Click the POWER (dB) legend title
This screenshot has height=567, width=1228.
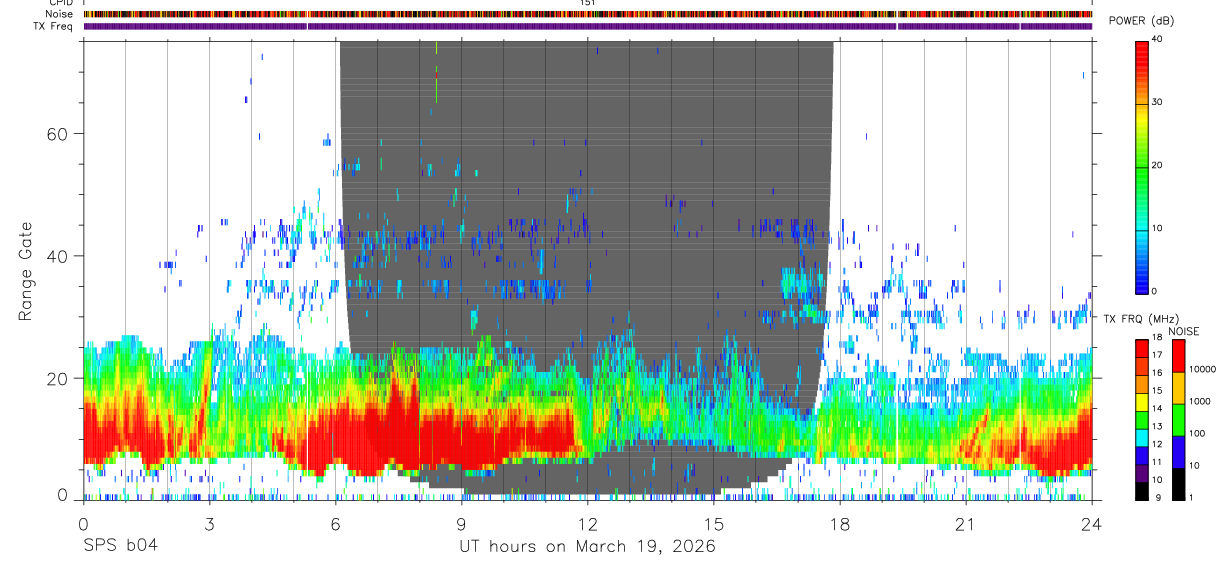(x=1141, y=21)
